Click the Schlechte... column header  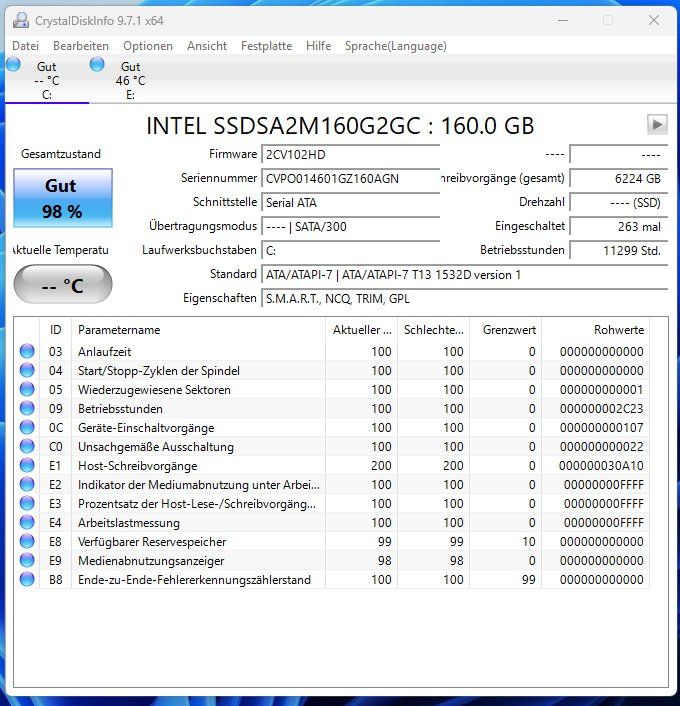pos(433,330)
